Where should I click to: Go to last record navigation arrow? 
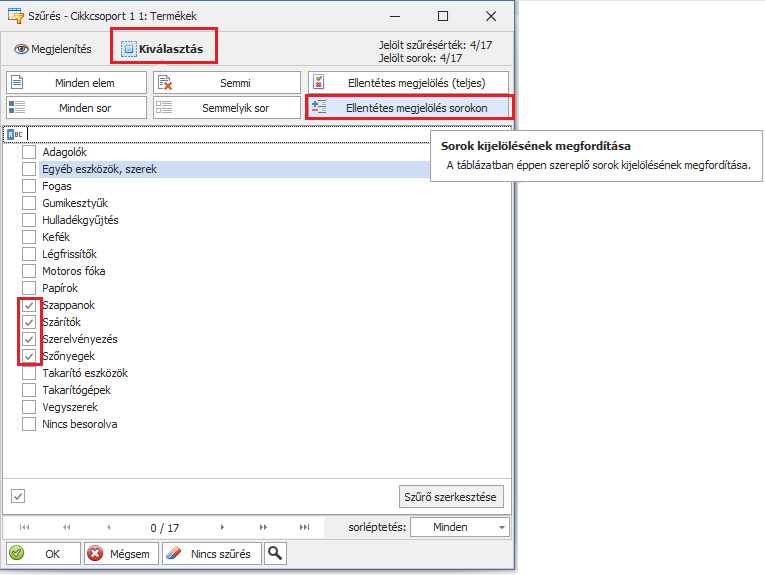click(303, 527)
